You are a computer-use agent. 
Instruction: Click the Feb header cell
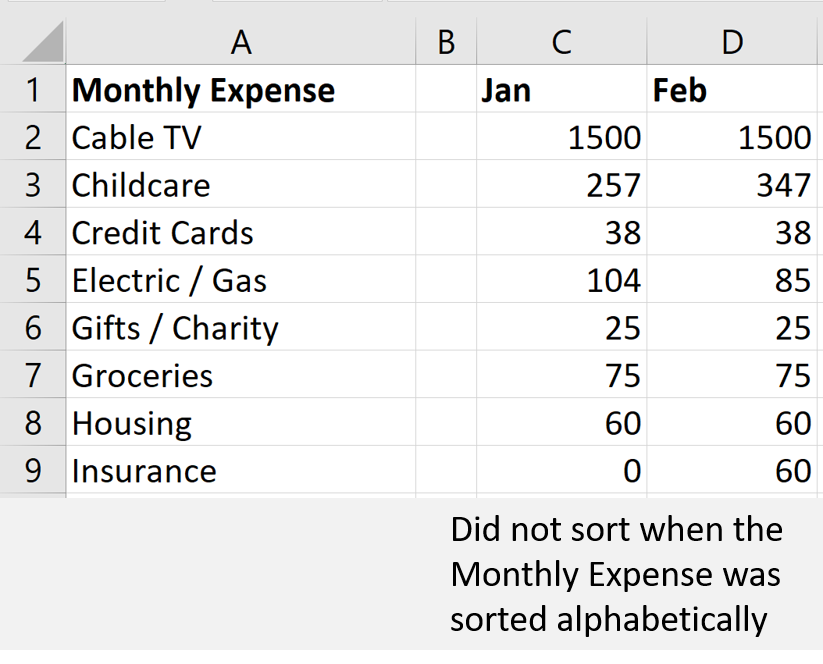pyautogui.click(x=732, y=89)
